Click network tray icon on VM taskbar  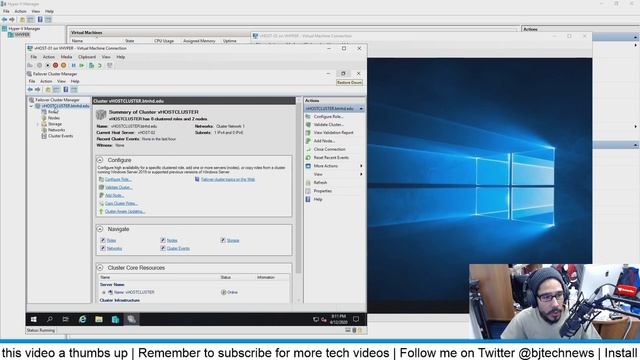coord(316,320)
